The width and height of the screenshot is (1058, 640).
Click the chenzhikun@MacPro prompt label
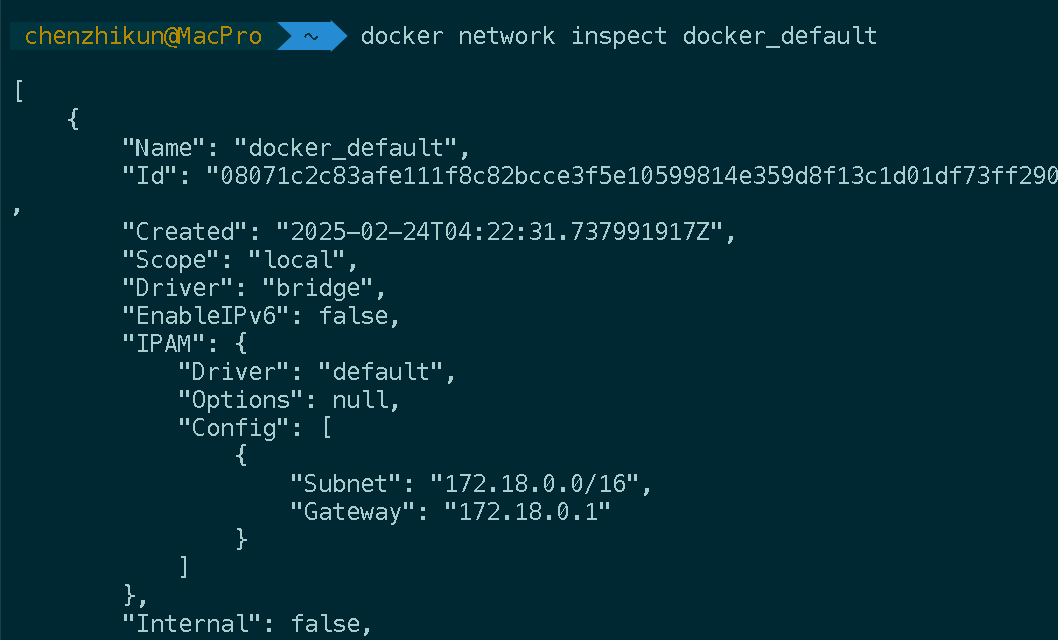(143, 36)
